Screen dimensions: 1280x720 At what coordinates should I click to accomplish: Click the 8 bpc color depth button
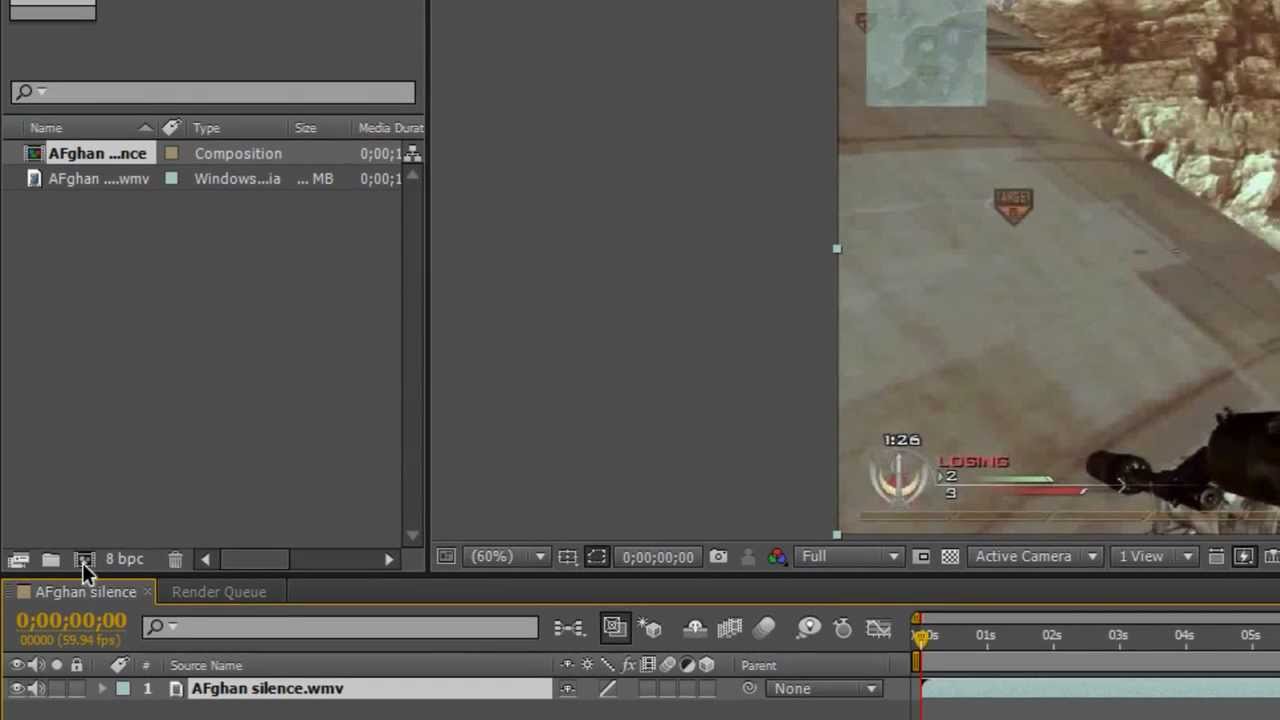tap(124, 560)
